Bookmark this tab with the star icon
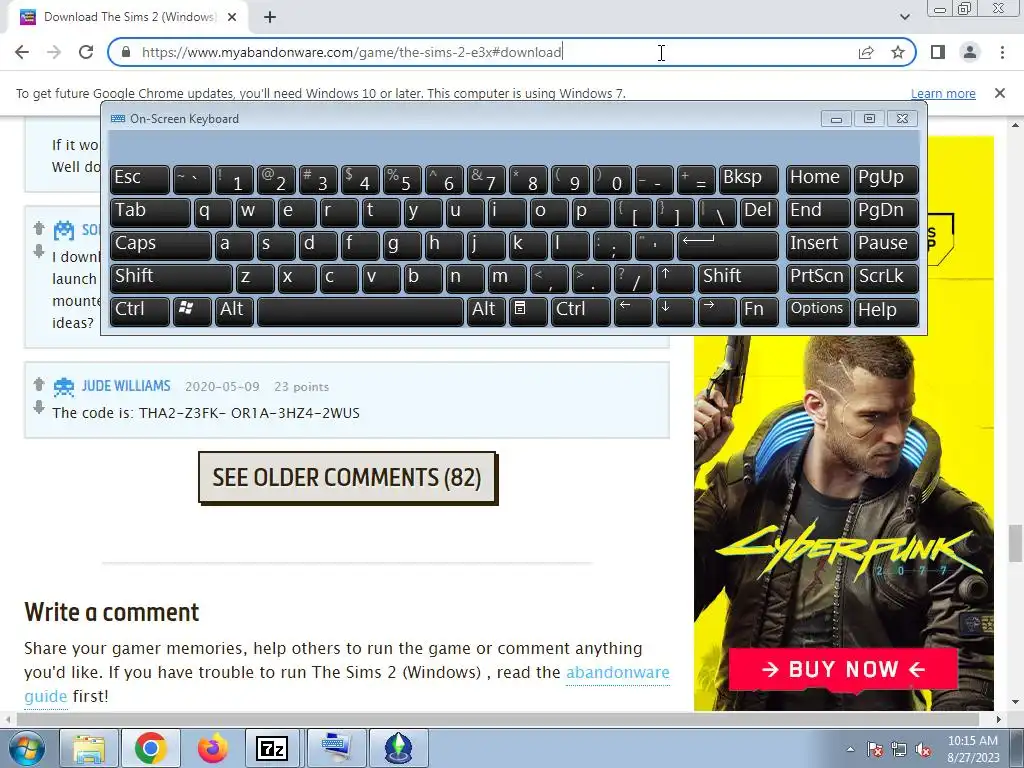Screen dimensions: 1024x768 coord(898,52)
